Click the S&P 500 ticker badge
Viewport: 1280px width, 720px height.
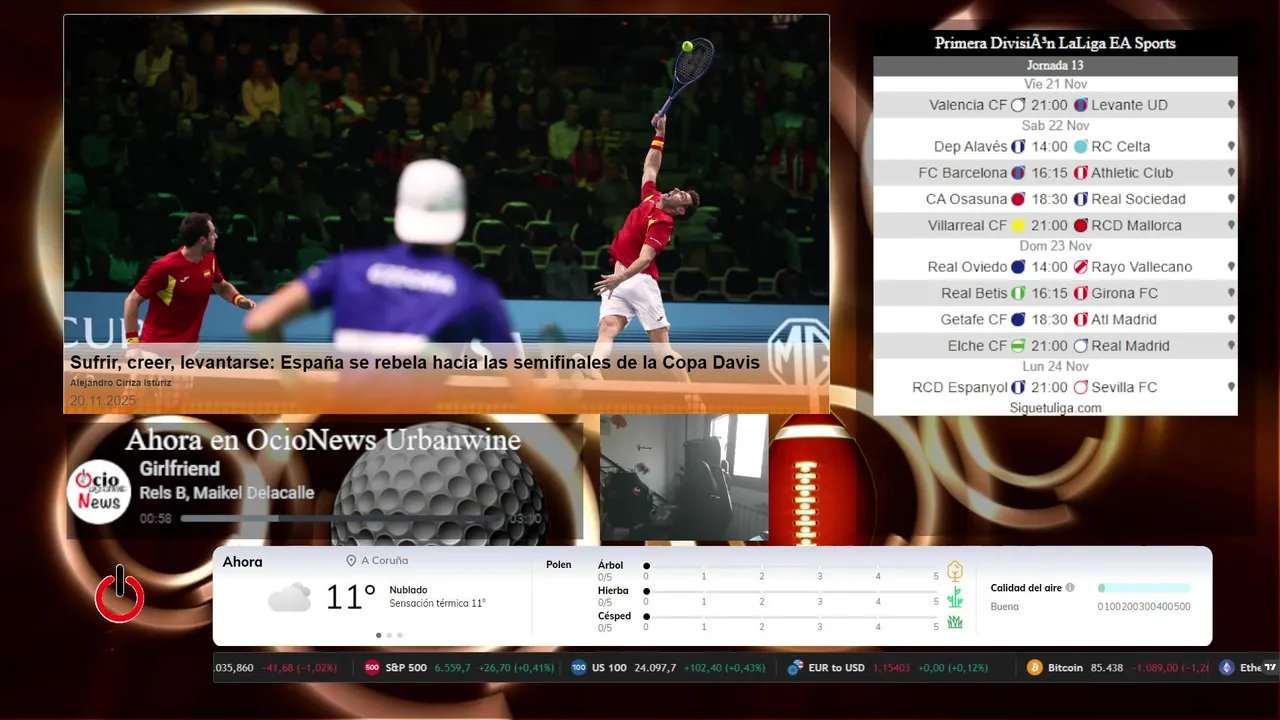pos(372,668)
